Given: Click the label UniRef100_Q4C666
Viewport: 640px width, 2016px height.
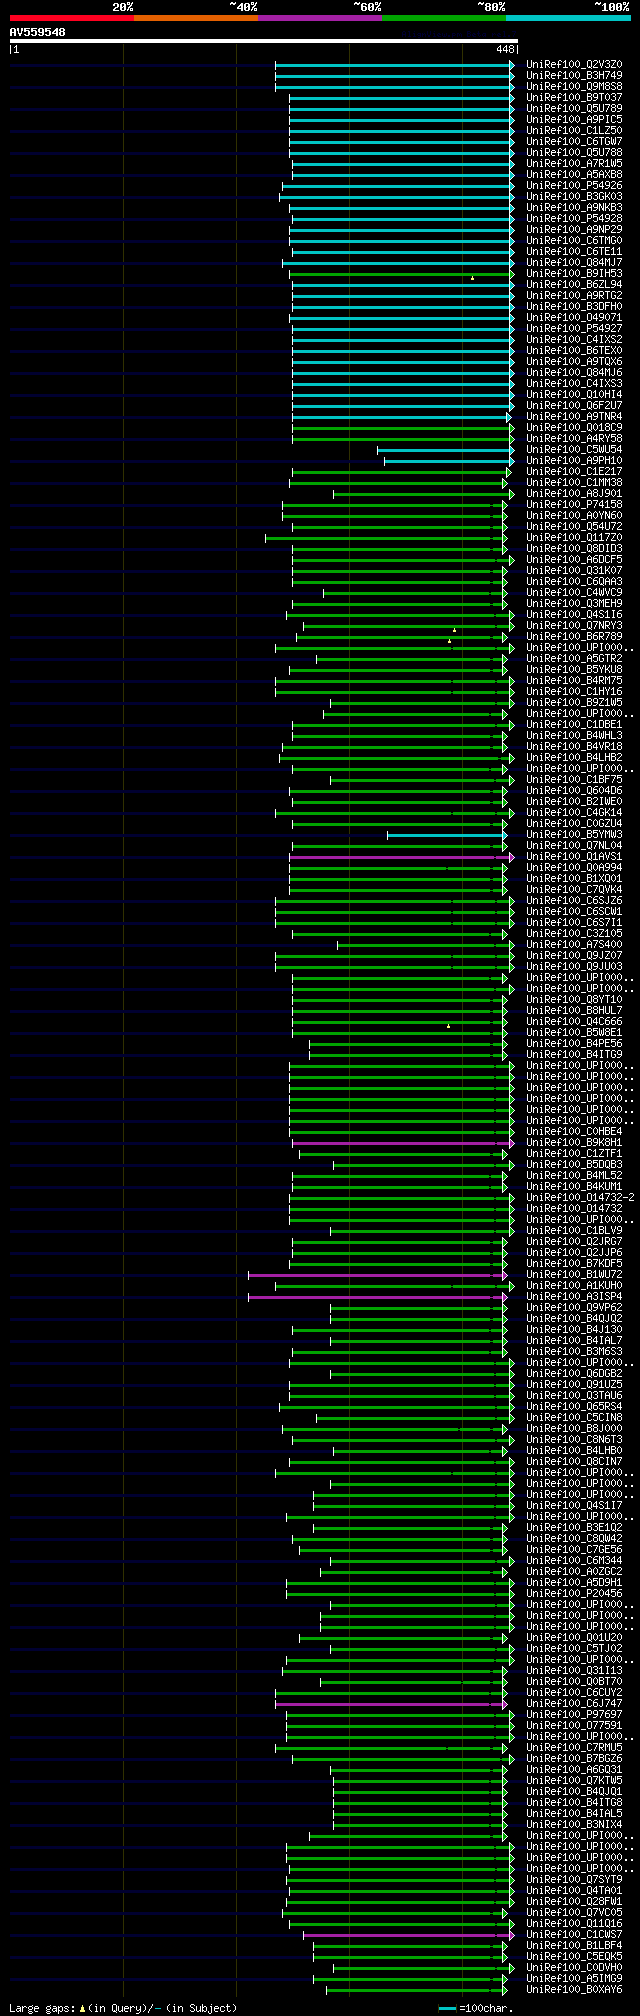Looking at the screenshot, I should [x=574, y=1022].
